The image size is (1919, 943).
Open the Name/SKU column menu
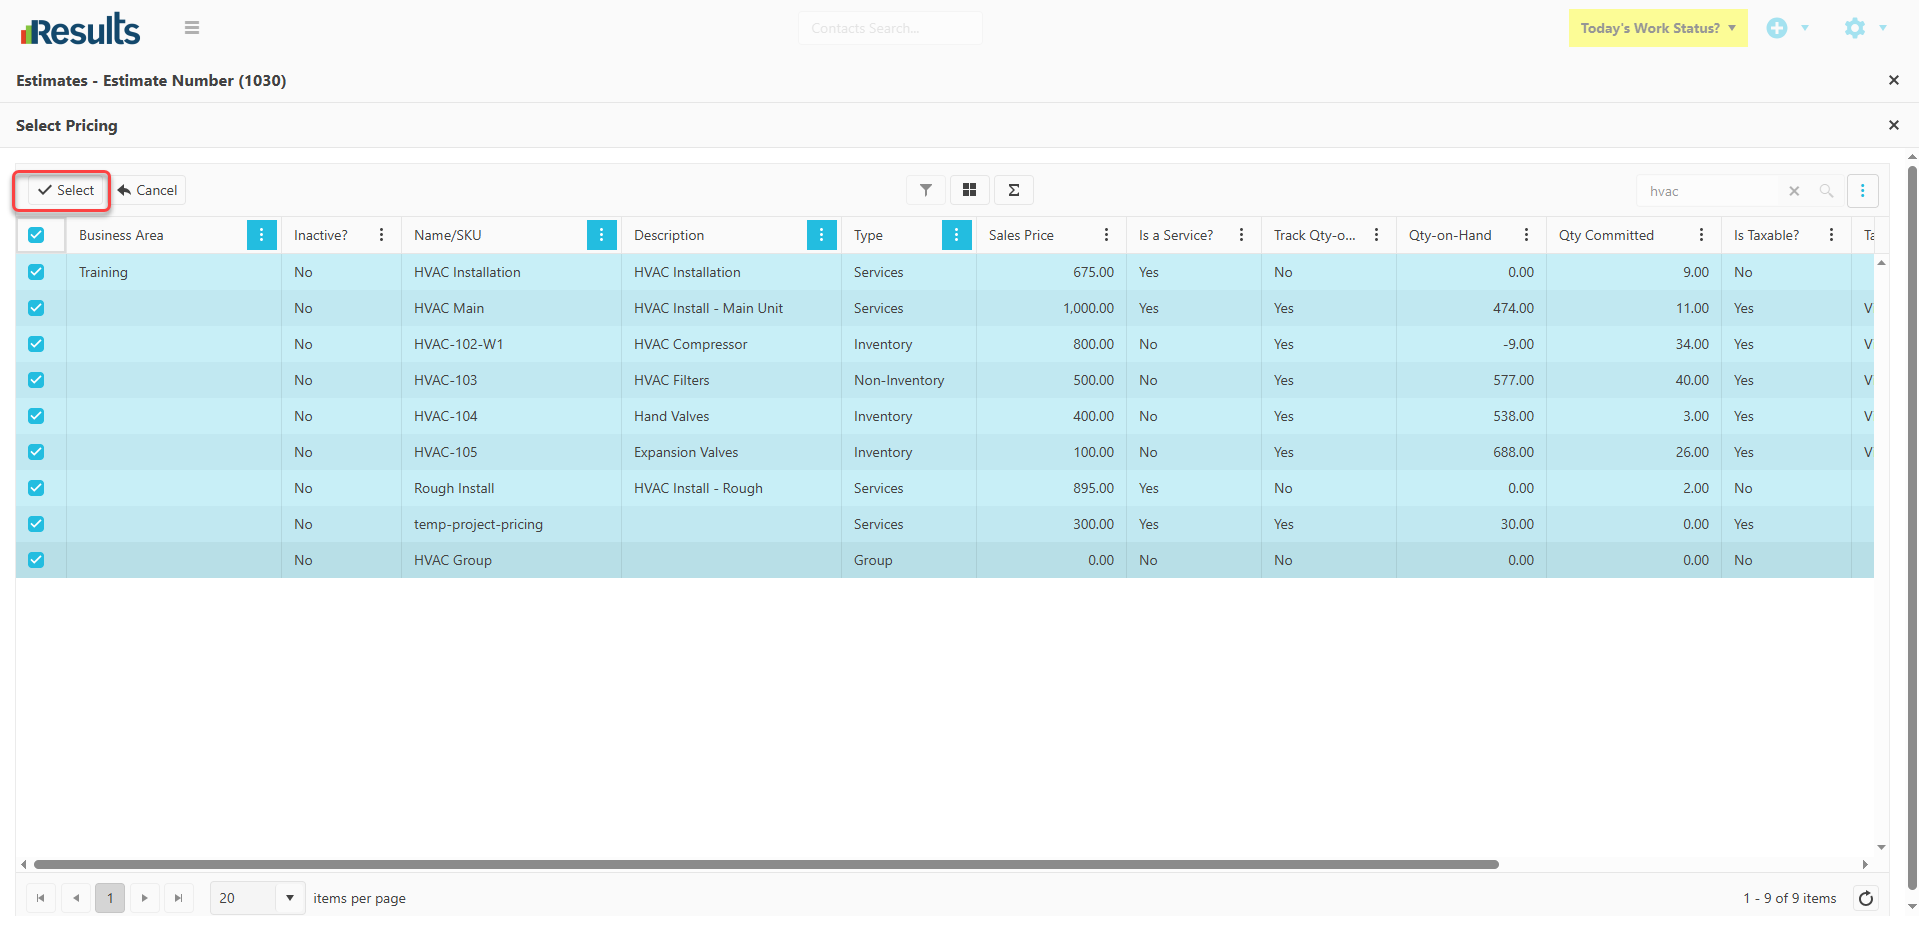pyautogui.click(x=601, y=235)
